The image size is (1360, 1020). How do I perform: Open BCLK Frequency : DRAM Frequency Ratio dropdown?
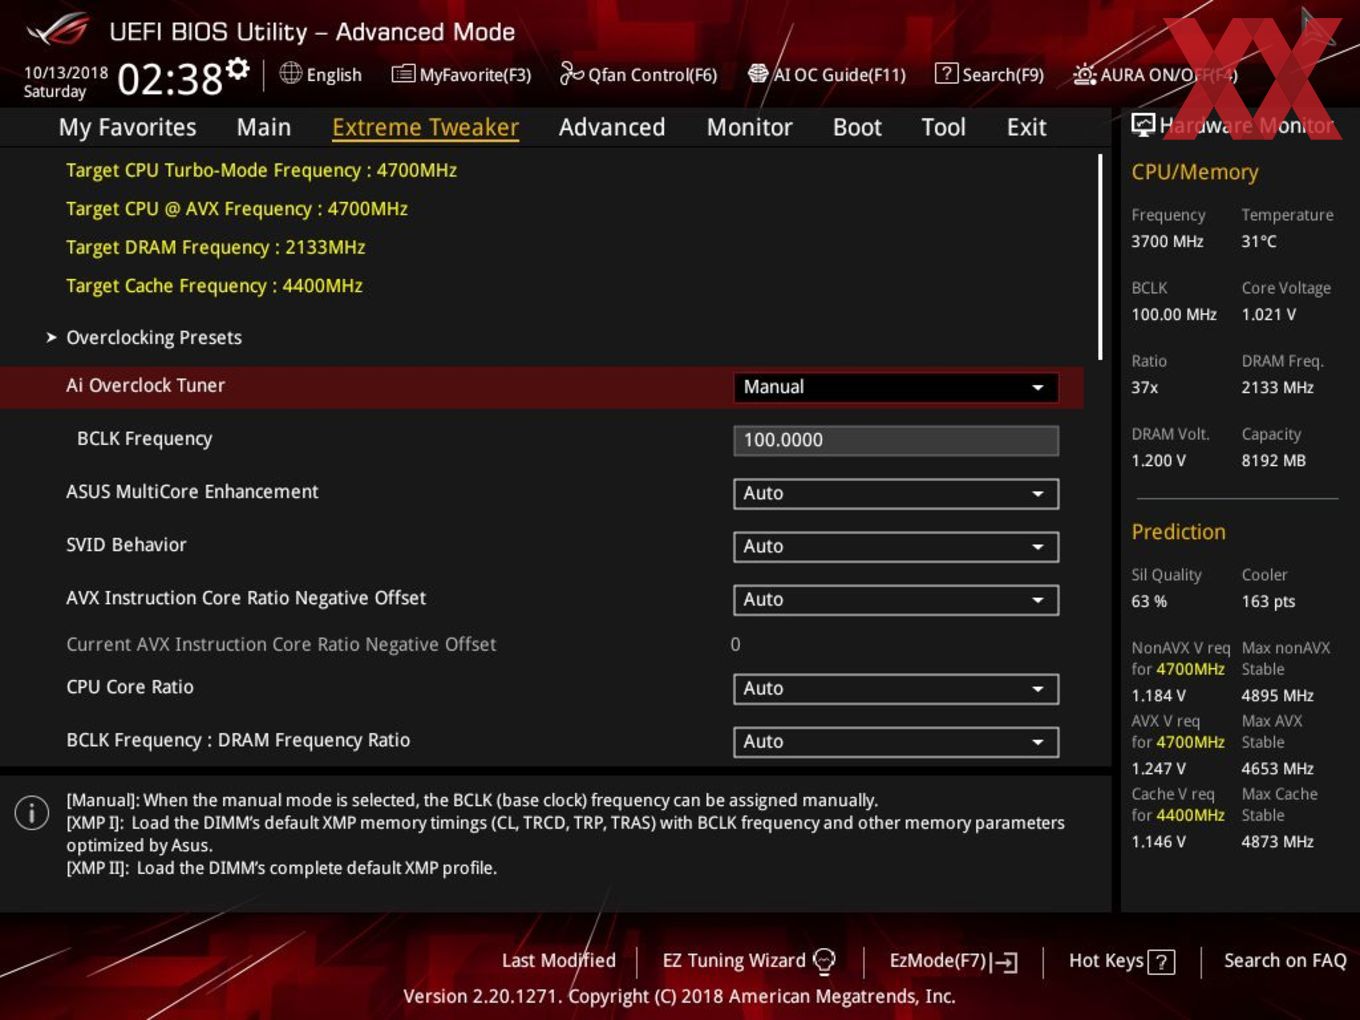[x=896, y=741]
